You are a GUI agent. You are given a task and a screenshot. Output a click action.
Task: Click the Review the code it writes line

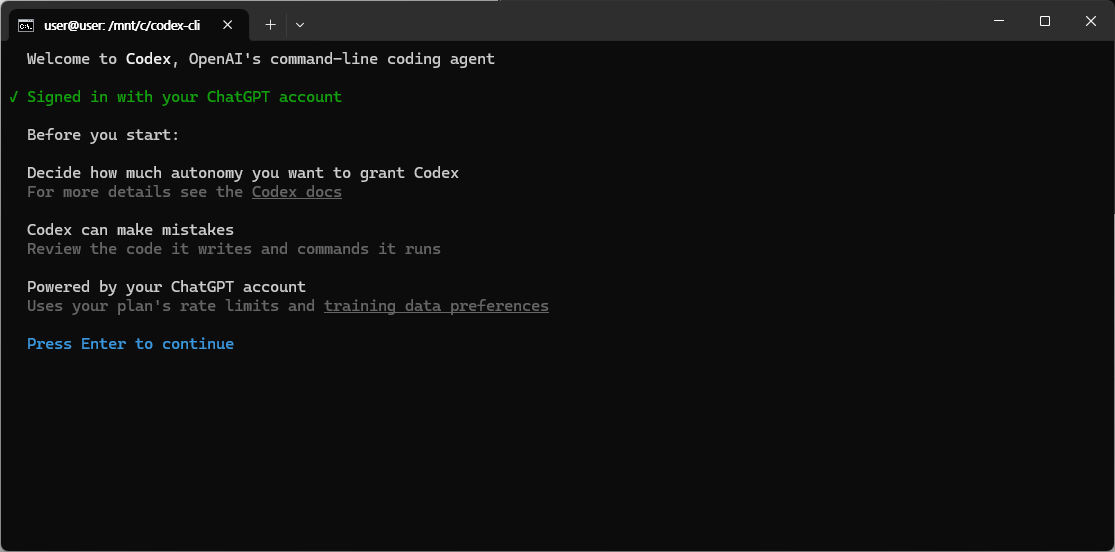234,249
